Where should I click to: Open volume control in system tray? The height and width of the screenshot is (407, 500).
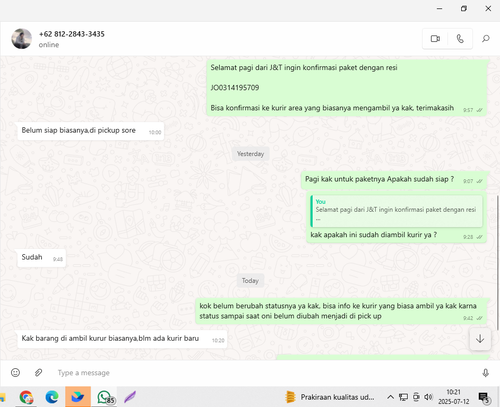pos(428,397)
